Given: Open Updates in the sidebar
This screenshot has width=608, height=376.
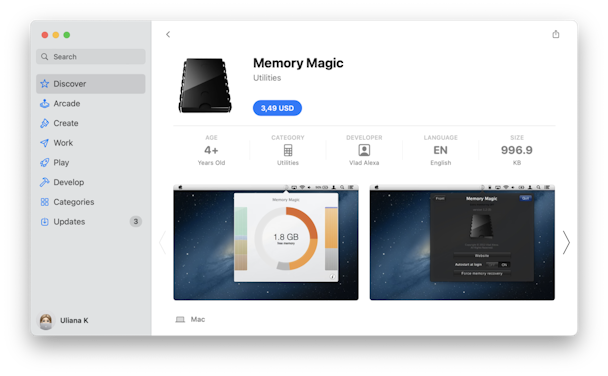Looking at the screenshot, I should [x=91, y=222].
